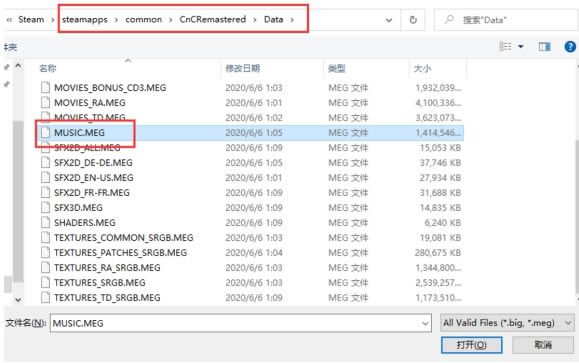
Task: Click the size 6,240 KB cell
Action: (x=443, y=223)
